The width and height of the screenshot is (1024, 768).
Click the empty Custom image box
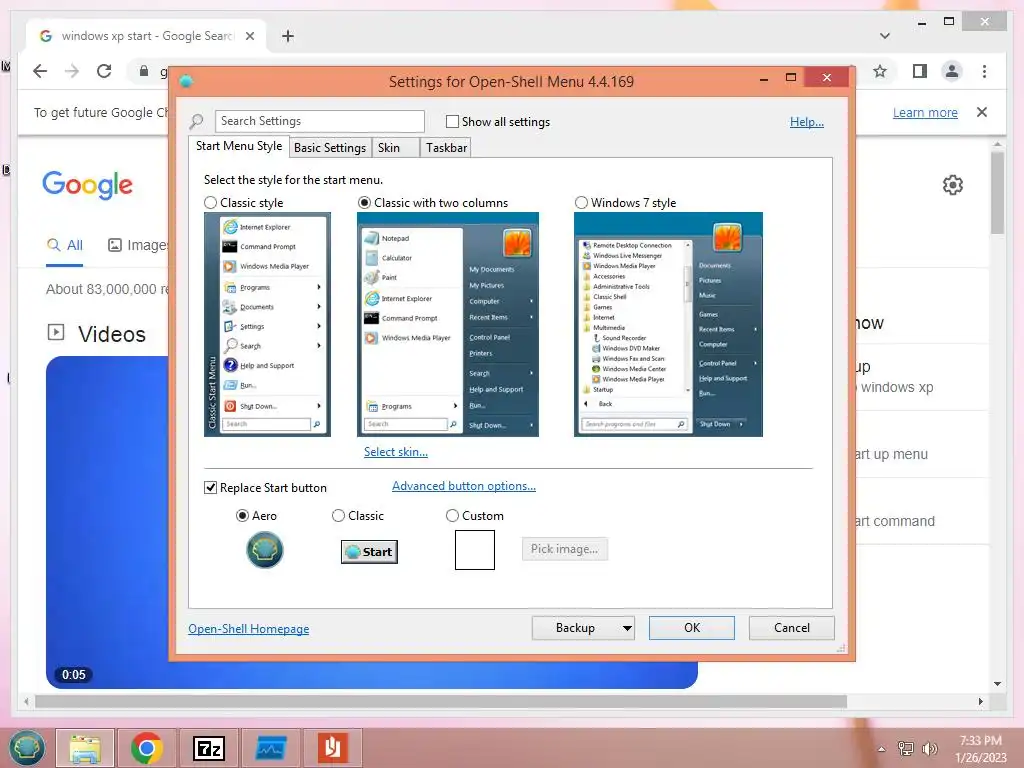point(475,550)
